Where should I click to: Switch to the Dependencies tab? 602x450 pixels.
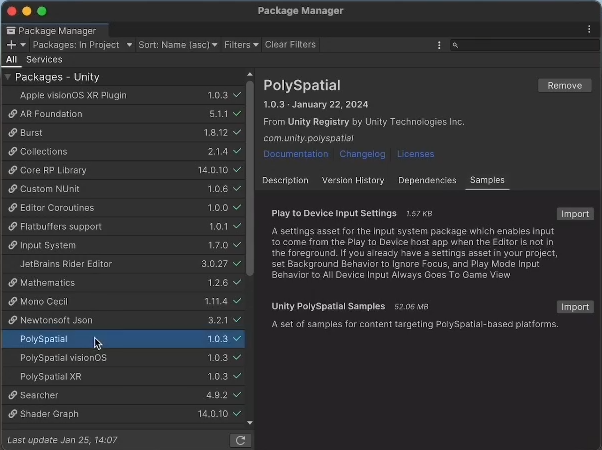pos(427,181)
